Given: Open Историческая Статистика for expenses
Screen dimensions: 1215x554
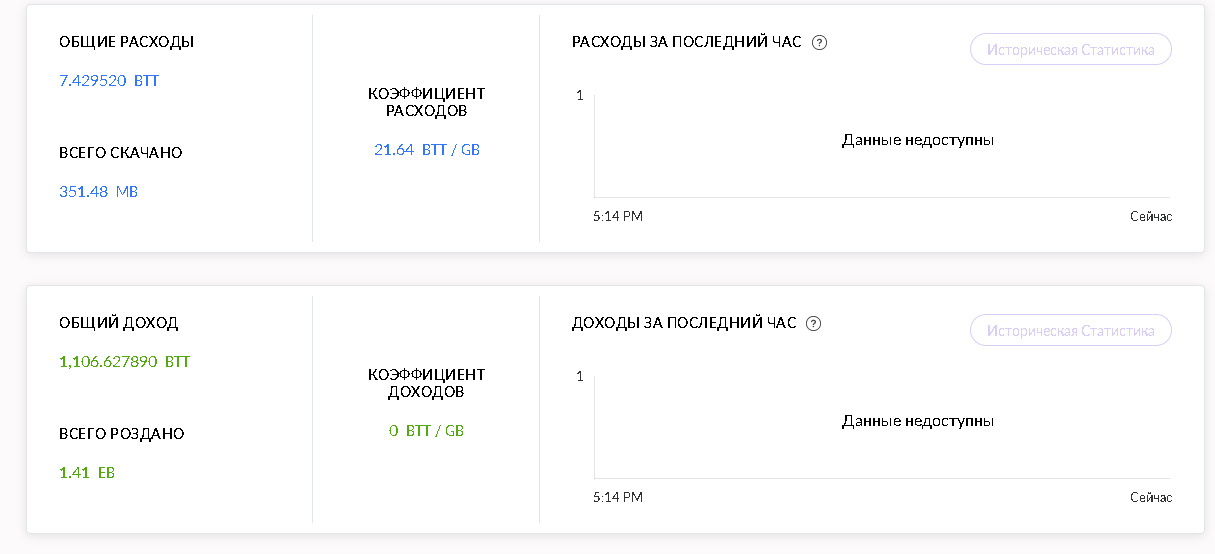Looking at the screenshot, I should point(1070,49).
